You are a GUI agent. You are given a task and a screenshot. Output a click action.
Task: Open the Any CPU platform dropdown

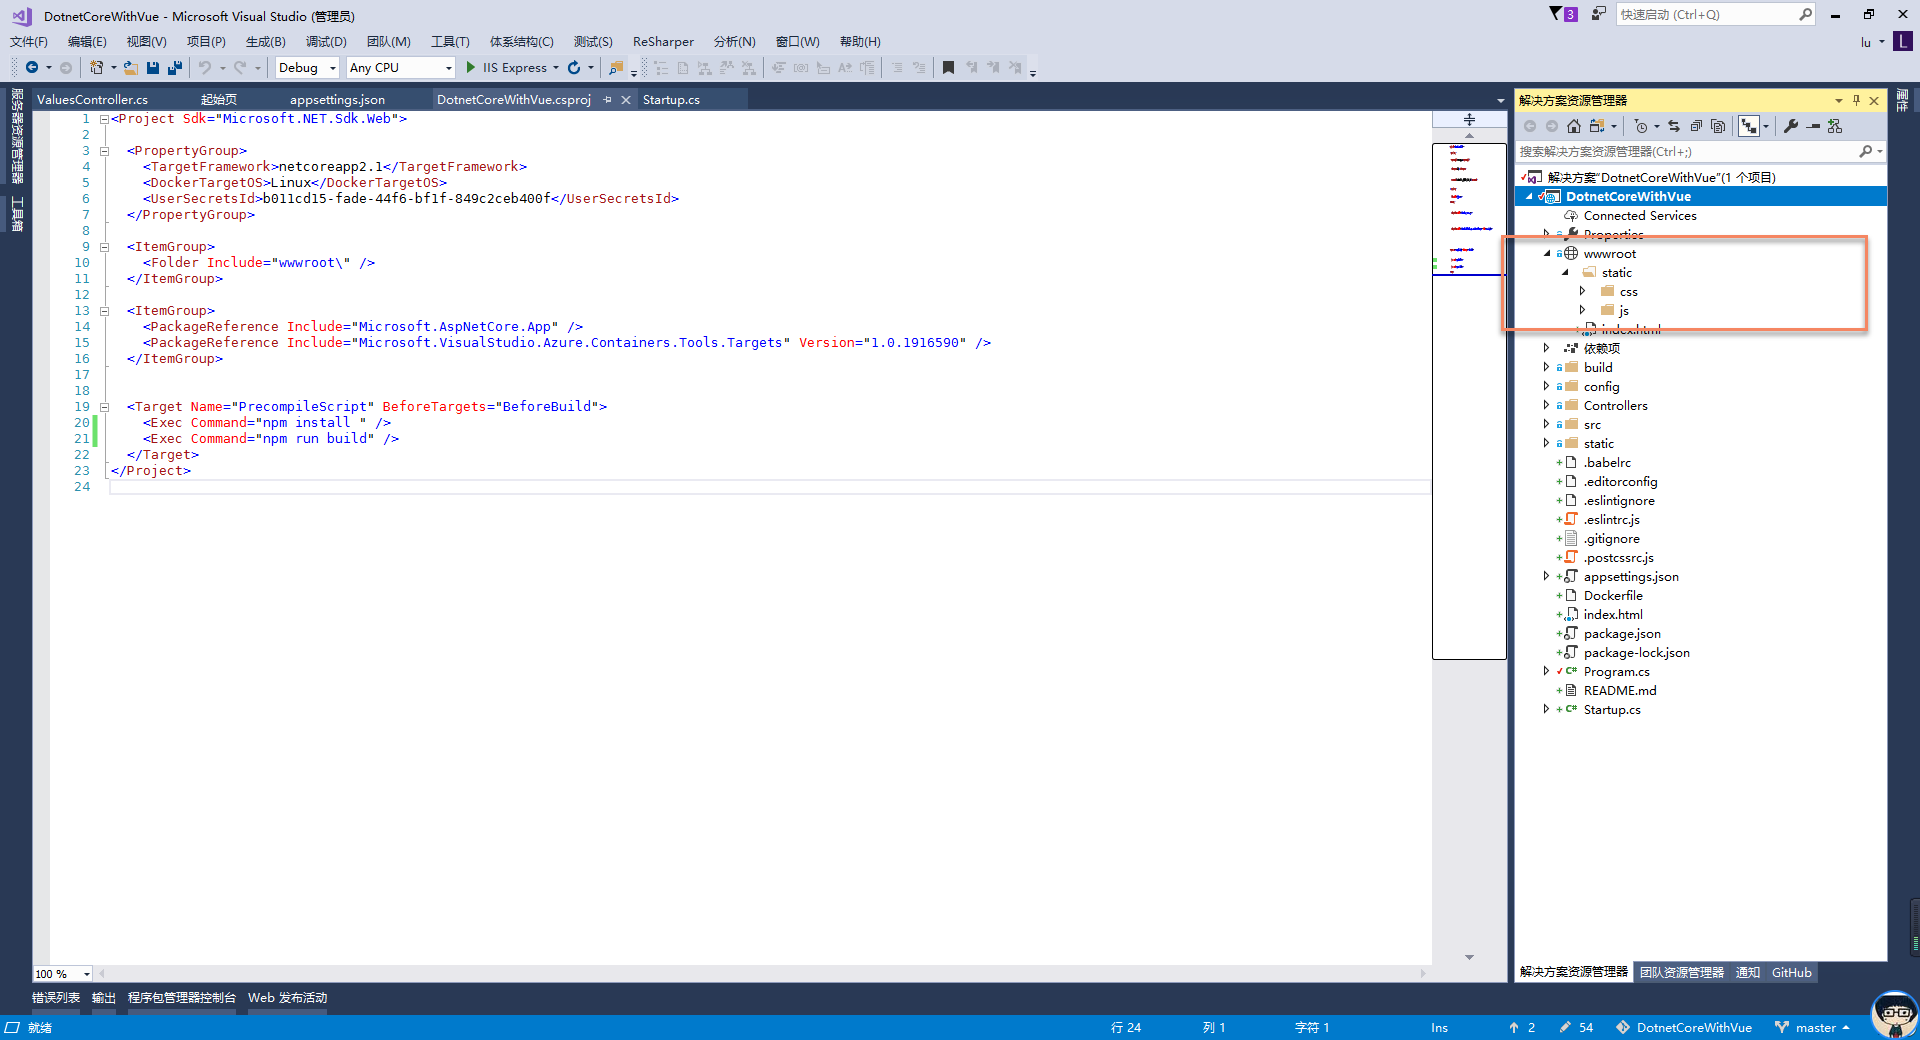pos(400,68)
